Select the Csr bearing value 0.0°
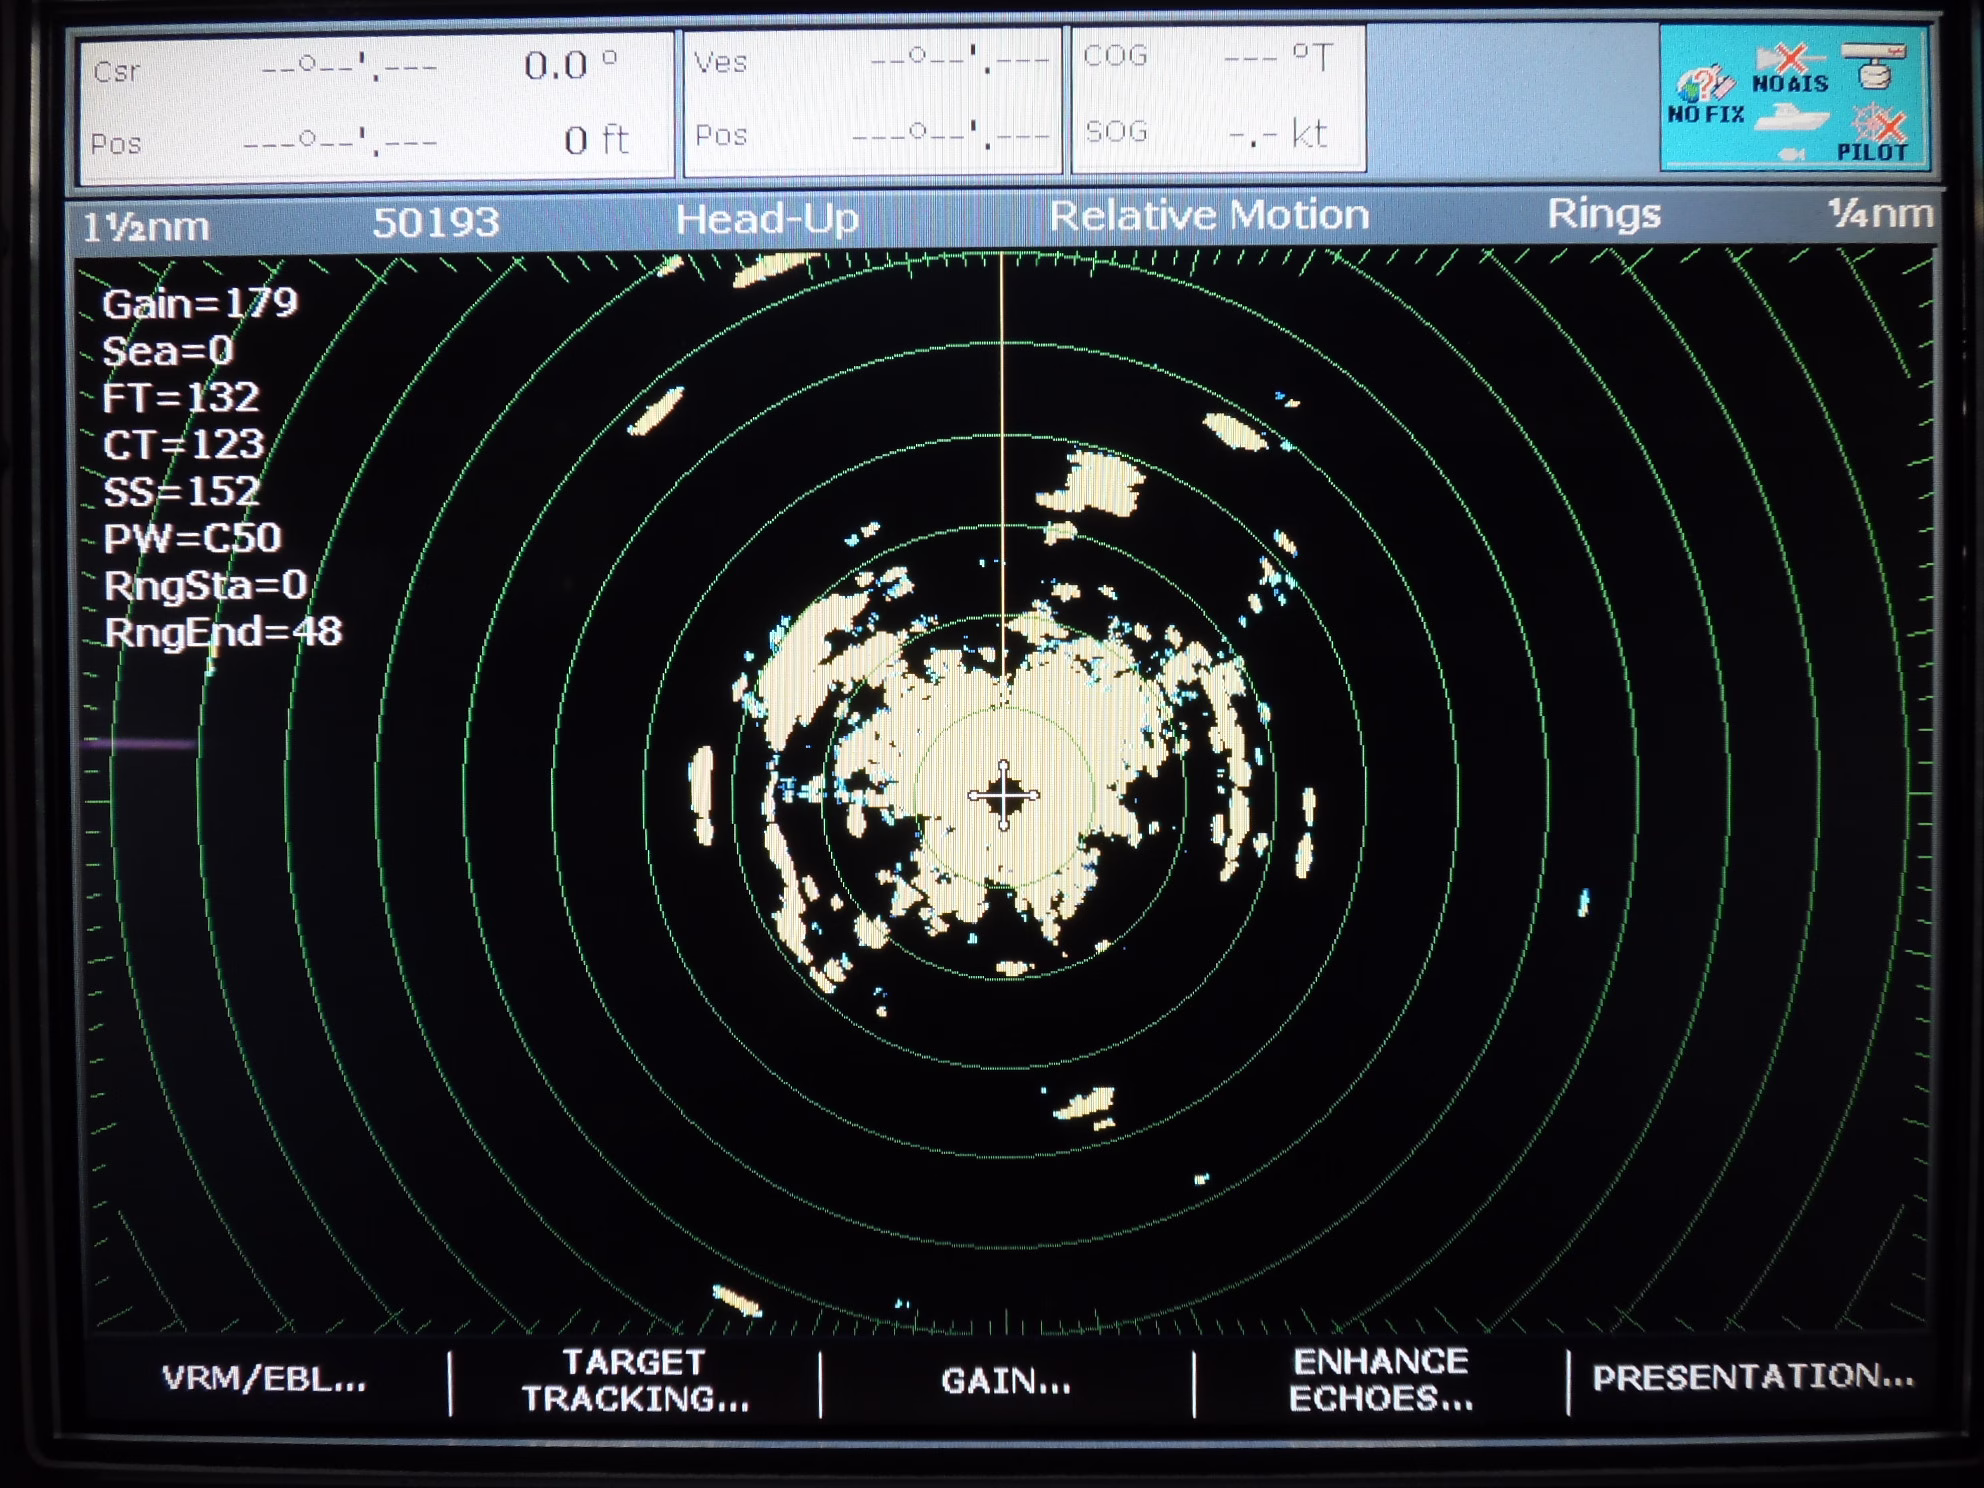This screenshot has height=1488, width=1984. pyautogui.click(x=571, y=66)
